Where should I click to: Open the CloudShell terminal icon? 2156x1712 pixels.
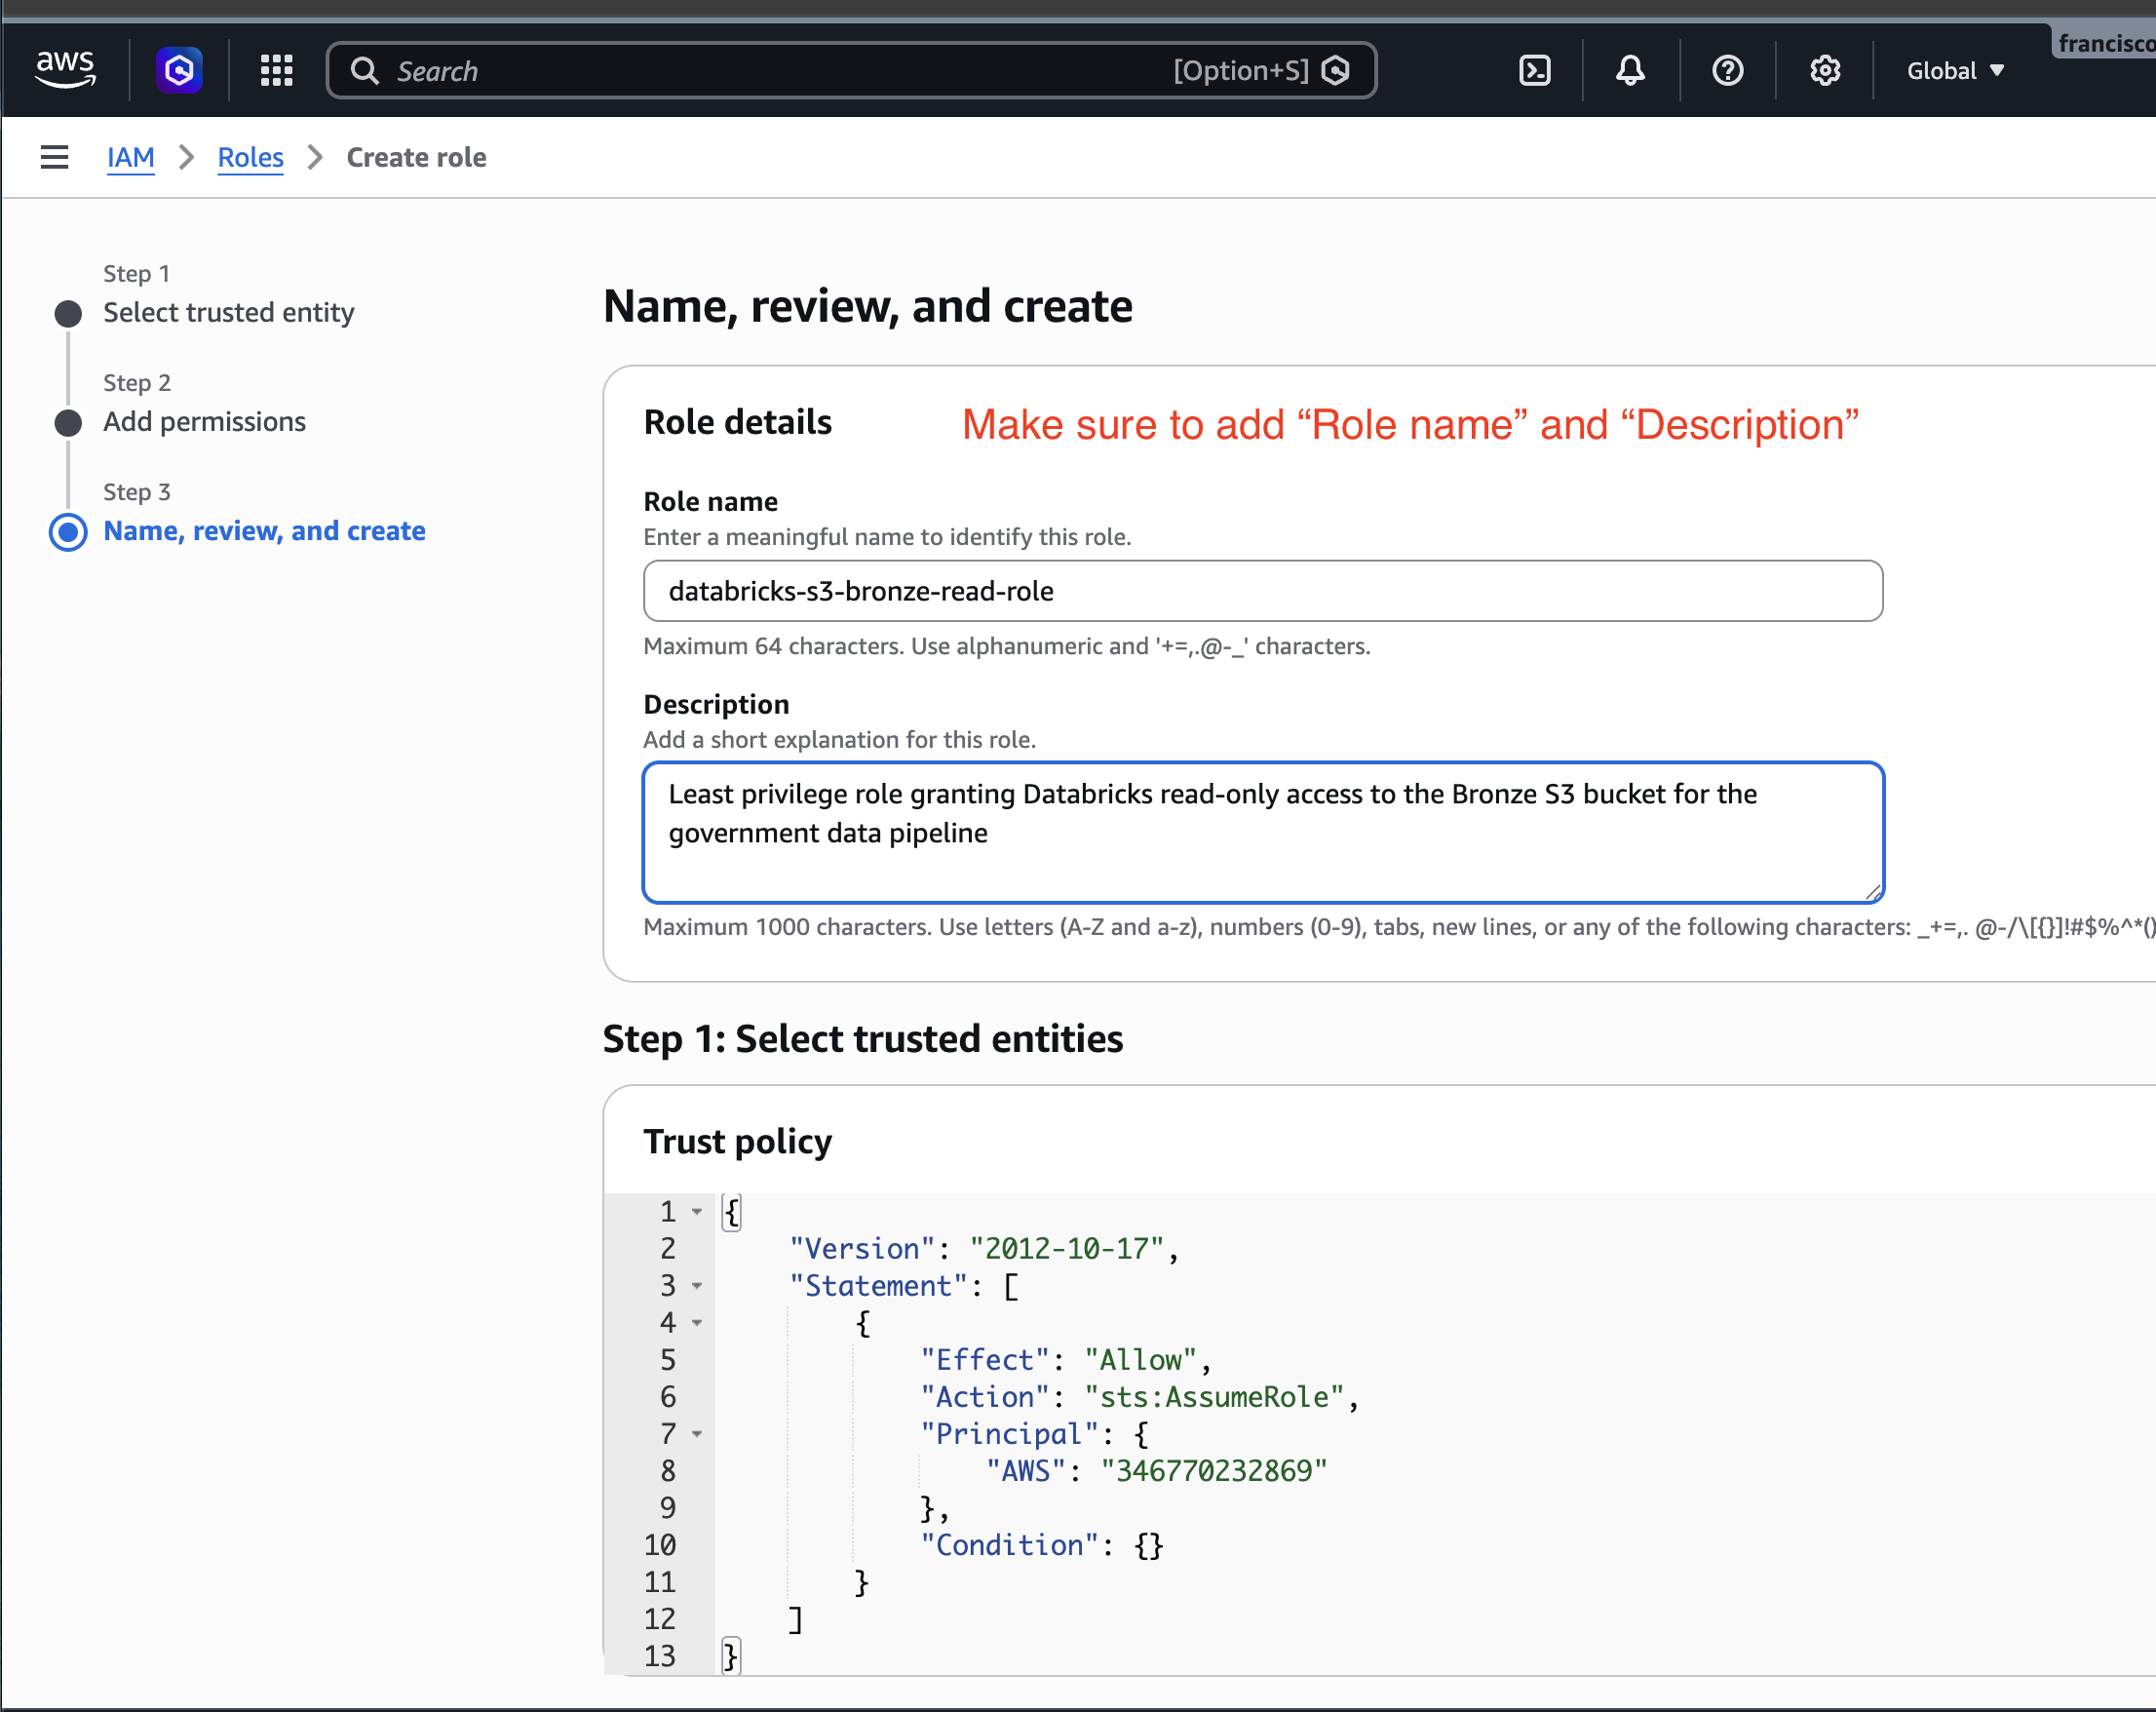point(1534,70)
